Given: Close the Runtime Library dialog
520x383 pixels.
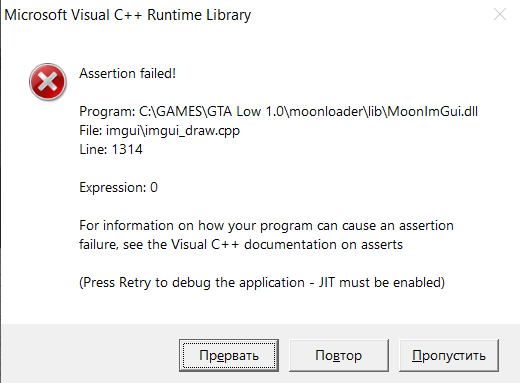Looking at the screenshot, I should coord(500,14).
